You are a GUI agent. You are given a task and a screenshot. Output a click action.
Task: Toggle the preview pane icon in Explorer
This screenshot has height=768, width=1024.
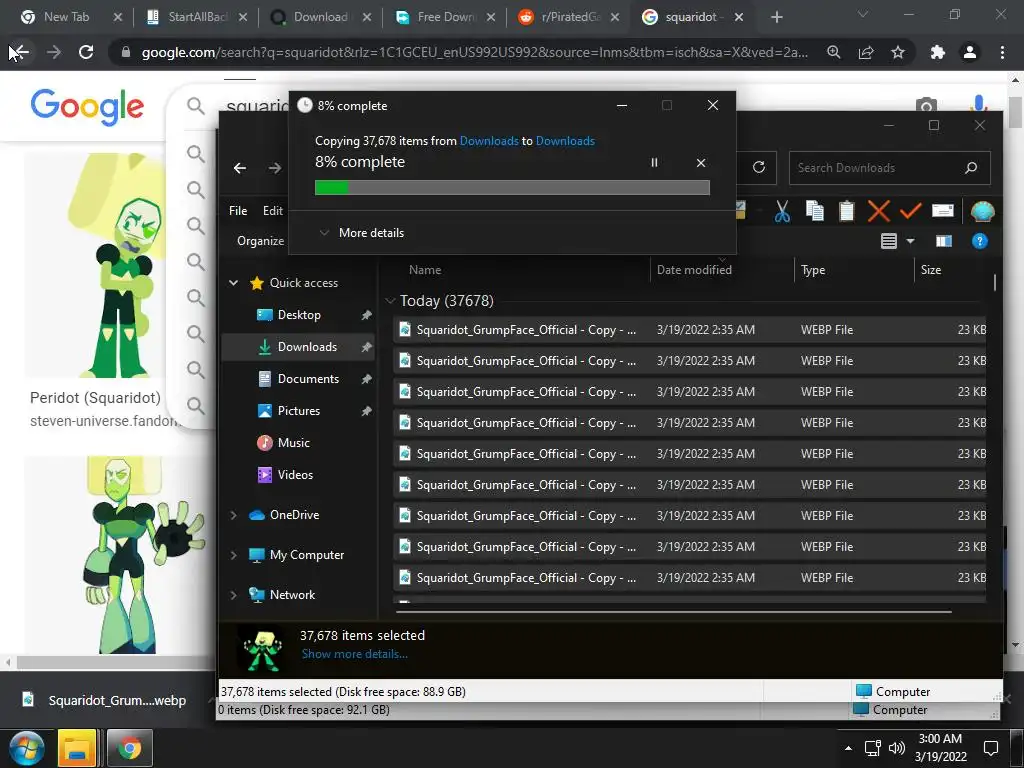point(944,242)
